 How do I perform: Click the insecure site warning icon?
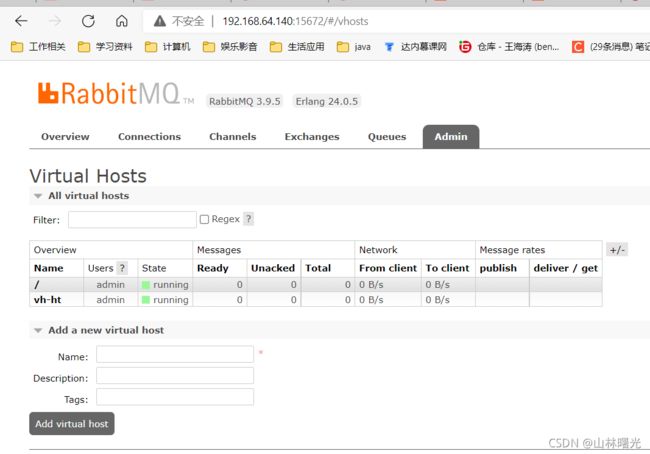pos(160,21)
